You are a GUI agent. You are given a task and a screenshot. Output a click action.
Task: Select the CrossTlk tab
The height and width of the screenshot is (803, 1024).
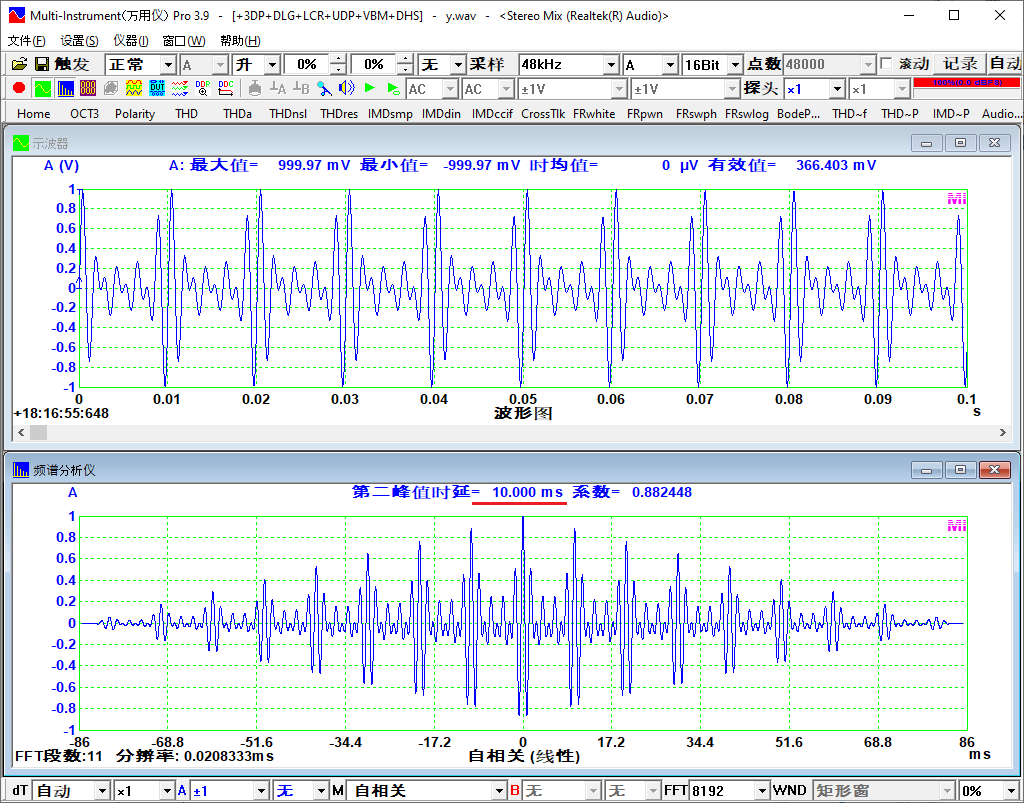543,114
